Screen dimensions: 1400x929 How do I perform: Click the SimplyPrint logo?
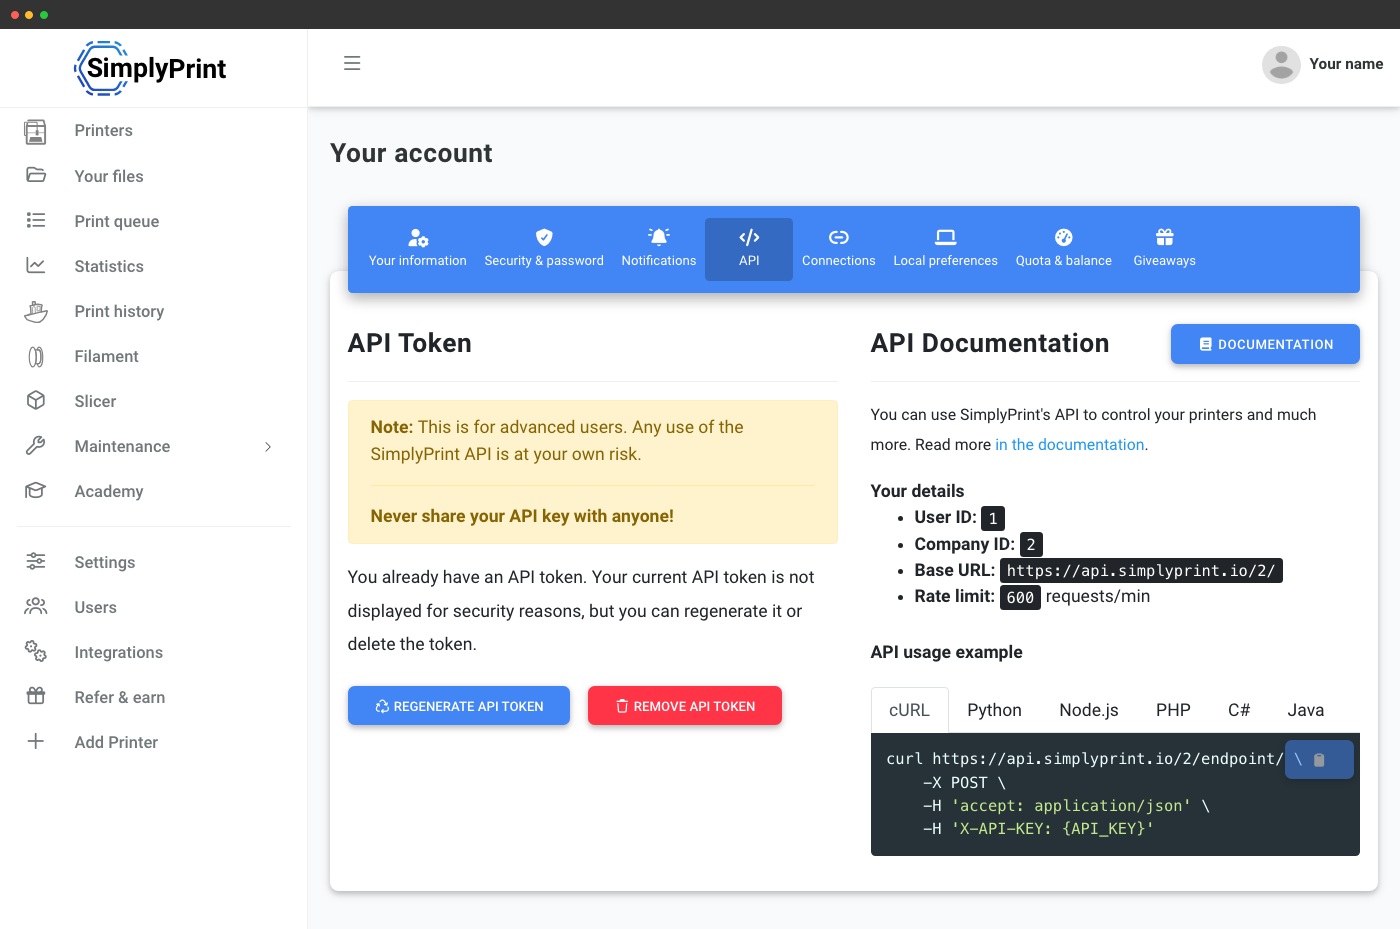pyautogui.click(x=151, y=68)
